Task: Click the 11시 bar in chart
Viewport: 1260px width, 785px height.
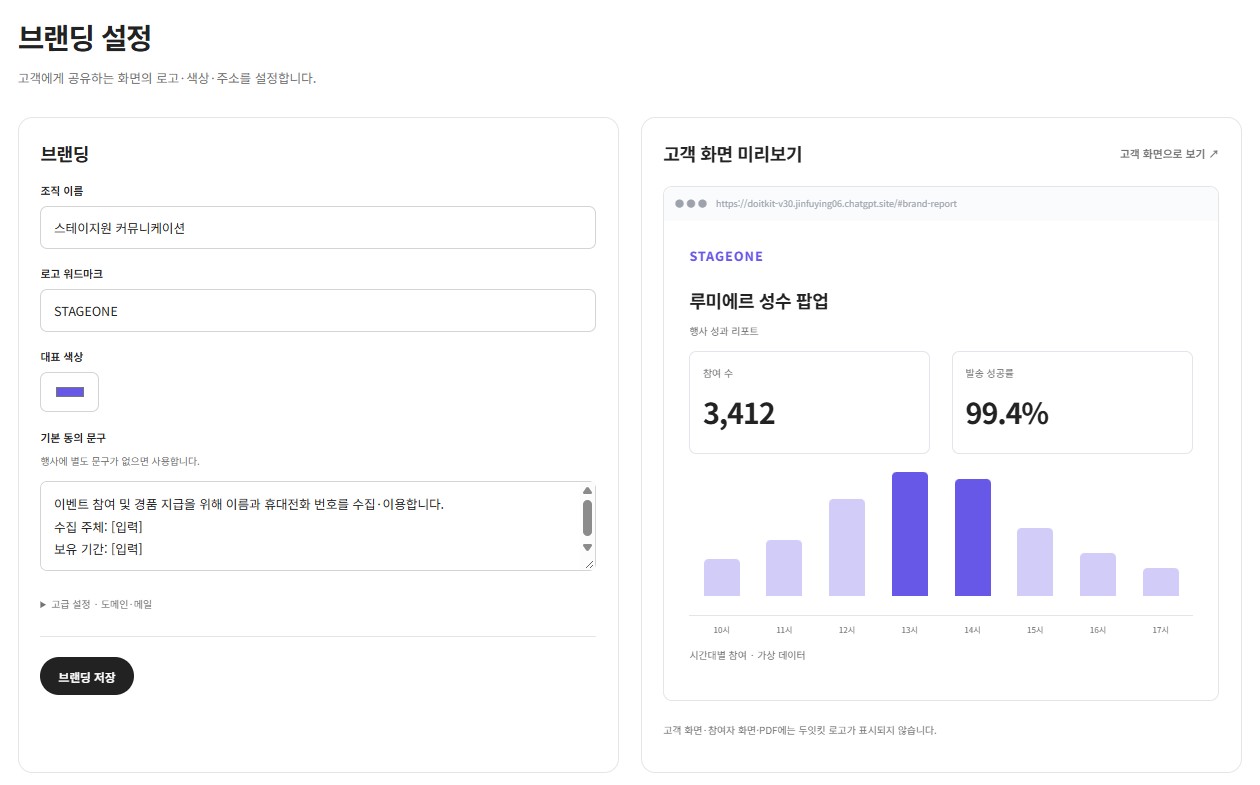Action: tap(784, 568)
